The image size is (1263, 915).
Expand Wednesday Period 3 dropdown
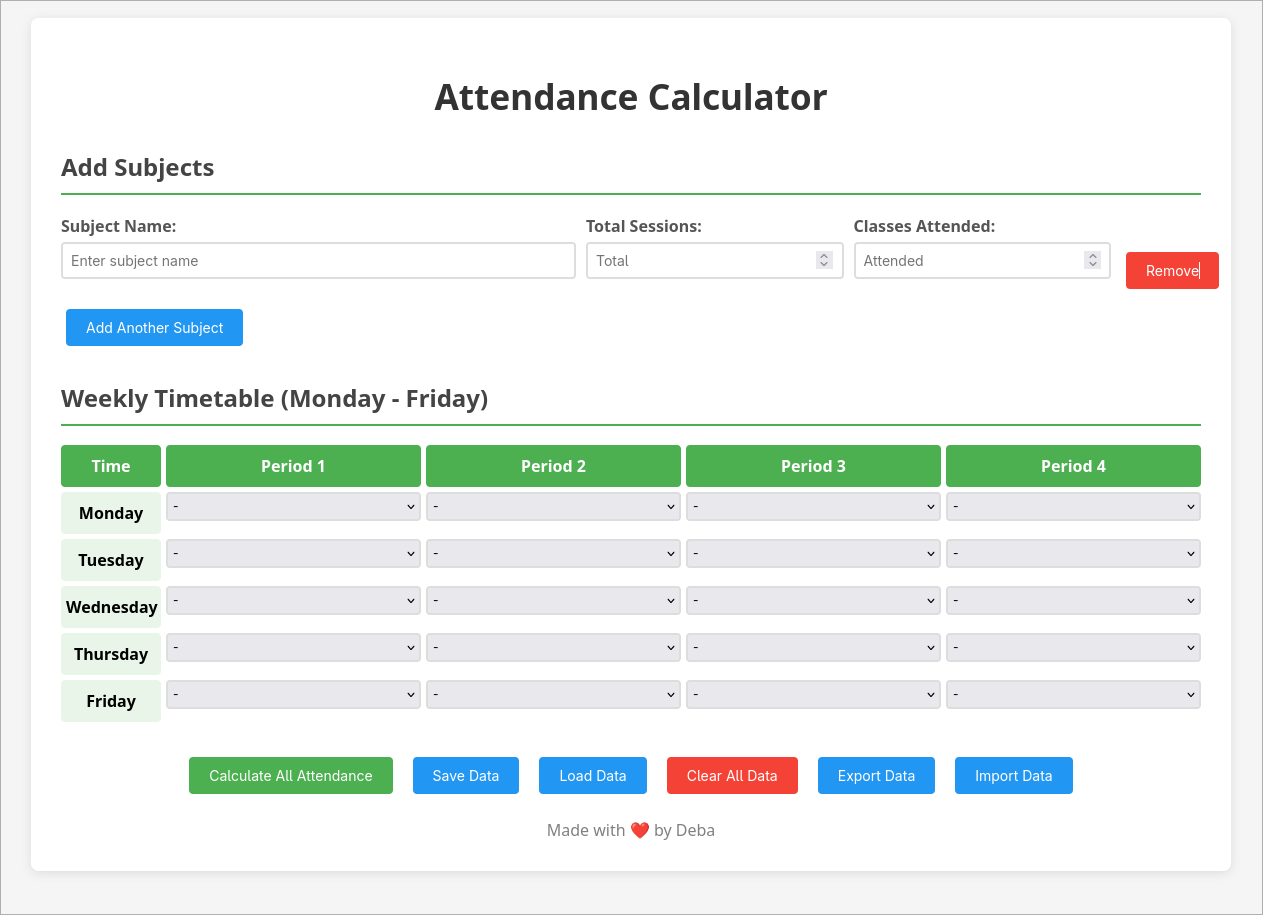point(813,601)
